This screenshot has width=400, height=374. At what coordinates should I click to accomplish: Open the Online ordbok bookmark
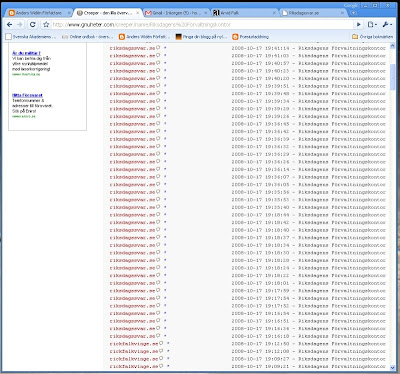[87, 37]
